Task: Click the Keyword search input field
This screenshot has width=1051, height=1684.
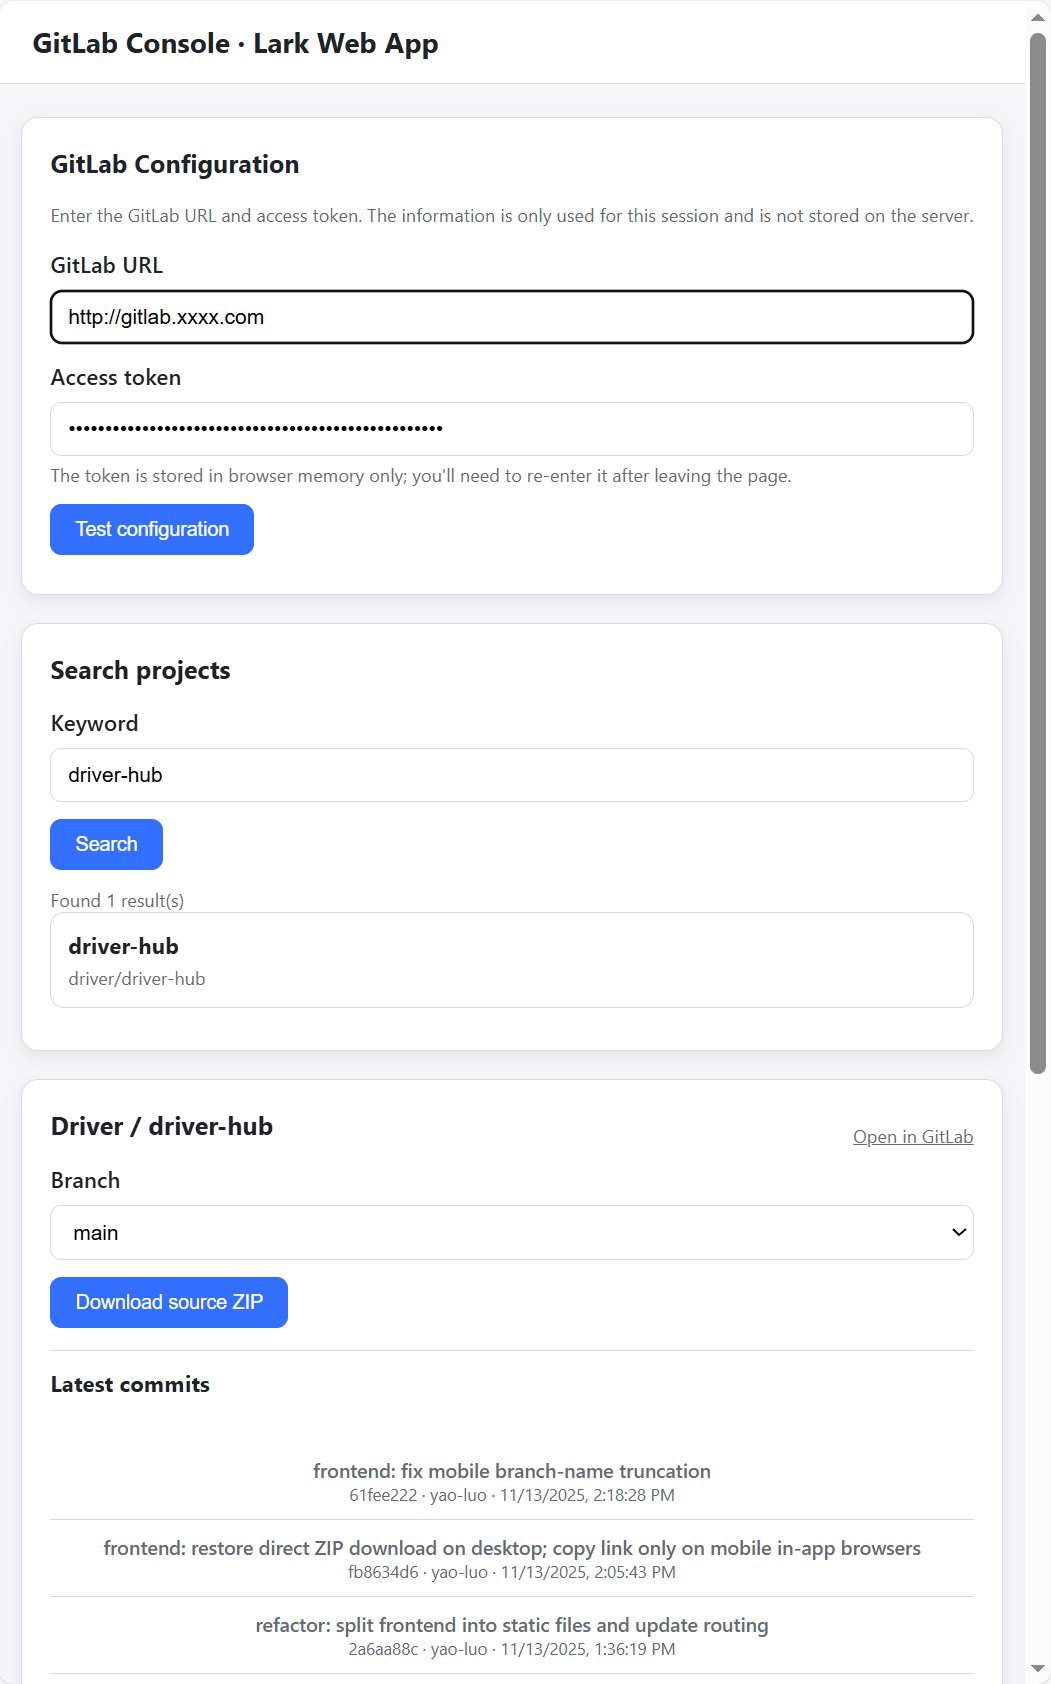Action: point(511,775)
